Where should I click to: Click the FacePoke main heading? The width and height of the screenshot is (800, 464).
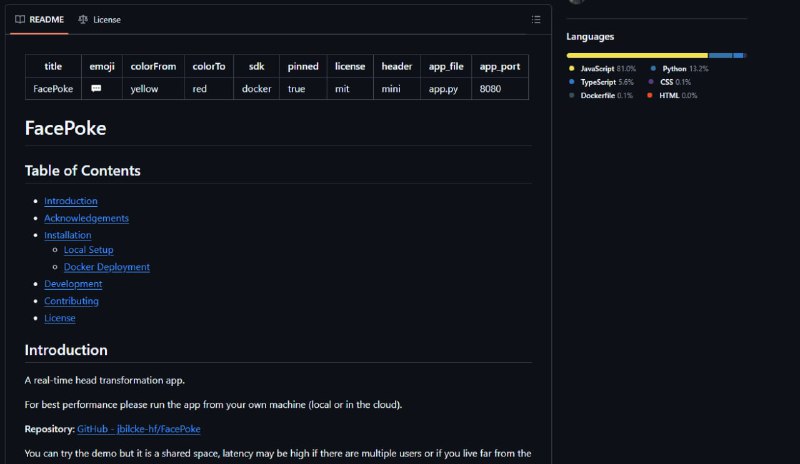tap(65, 128)
